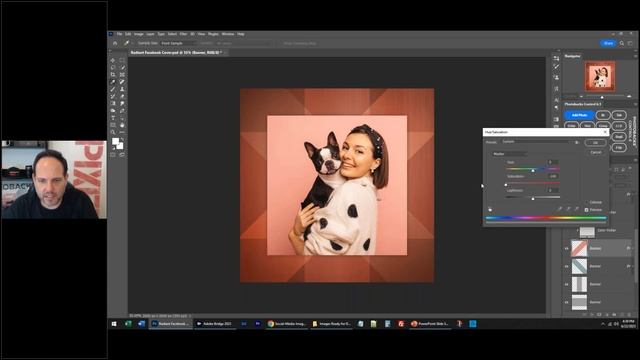The height and width of the screenshot is (360, 640).
Task: Hide the vertical-stripe Banner layer
Action: click(x=567, y=284)
